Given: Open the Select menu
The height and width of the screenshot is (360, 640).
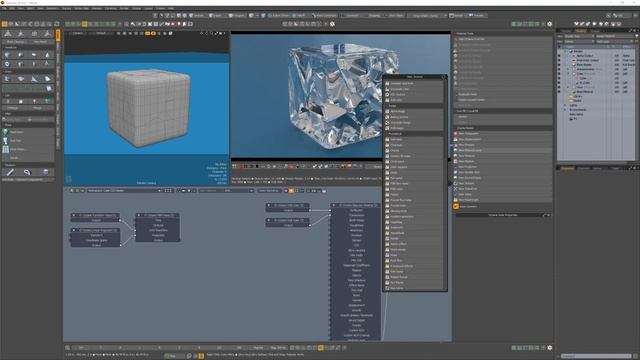Looking at the screenshot, I should pyautogui.click(x=30, y=8).
